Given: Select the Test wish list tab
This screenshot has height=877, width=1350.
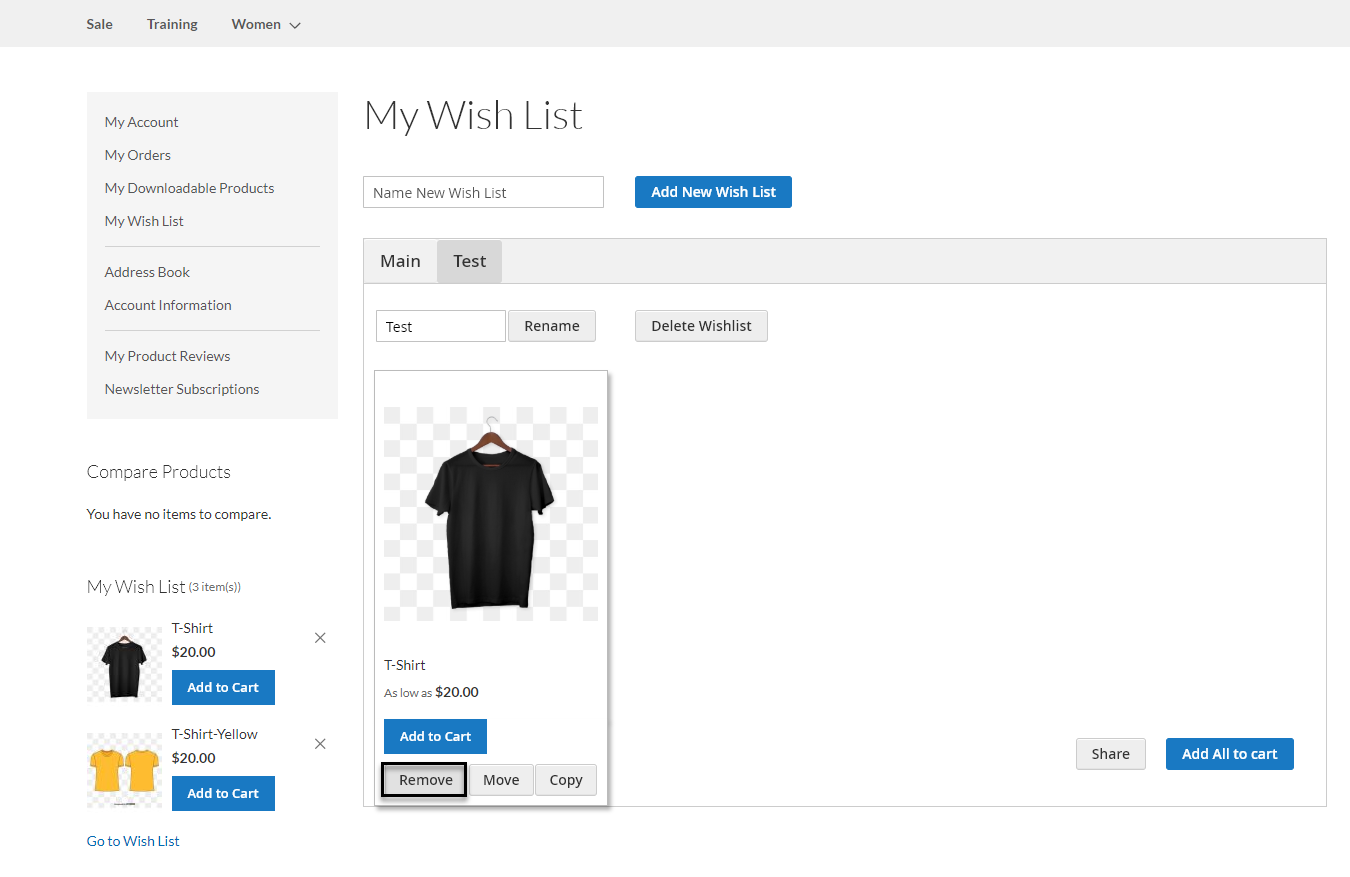Looking at the screenshot, I should coord(469,261).
